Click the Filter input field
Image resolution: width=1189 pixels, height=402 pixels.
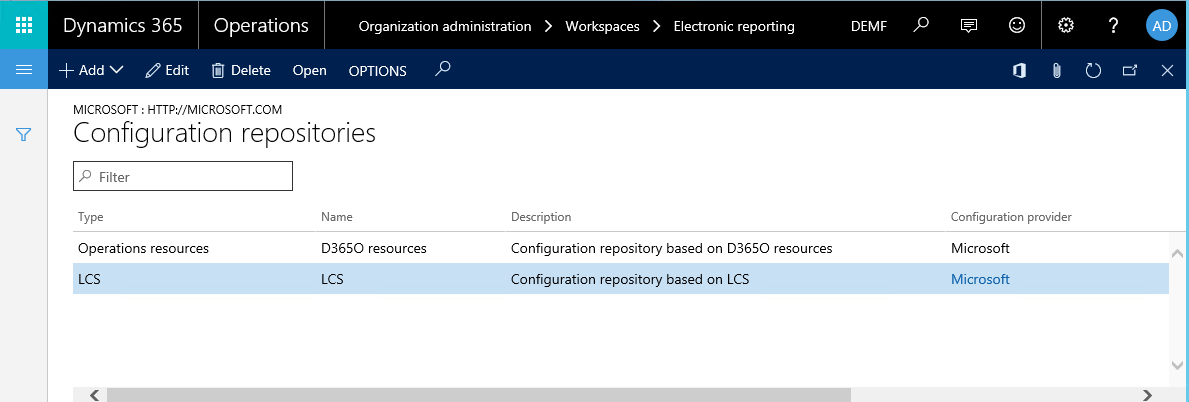183,176
